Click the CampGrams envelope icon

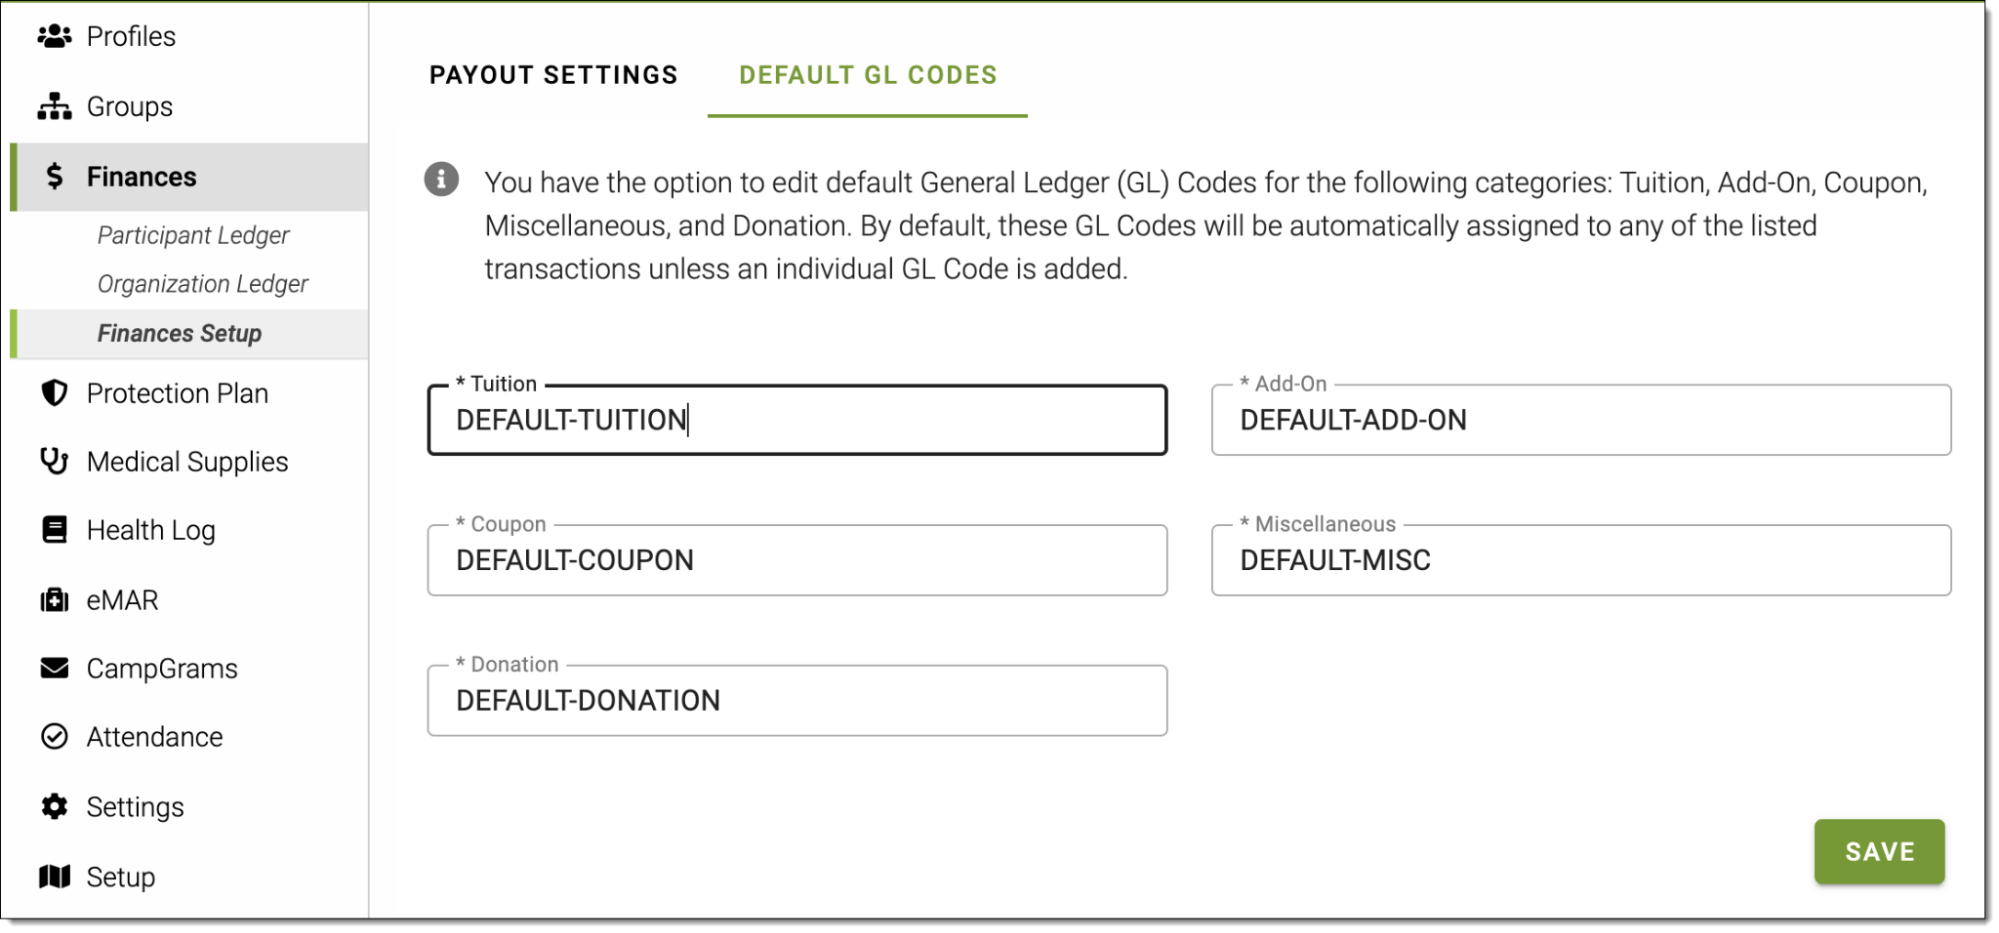pyautogui.click(x=54, y=668)
